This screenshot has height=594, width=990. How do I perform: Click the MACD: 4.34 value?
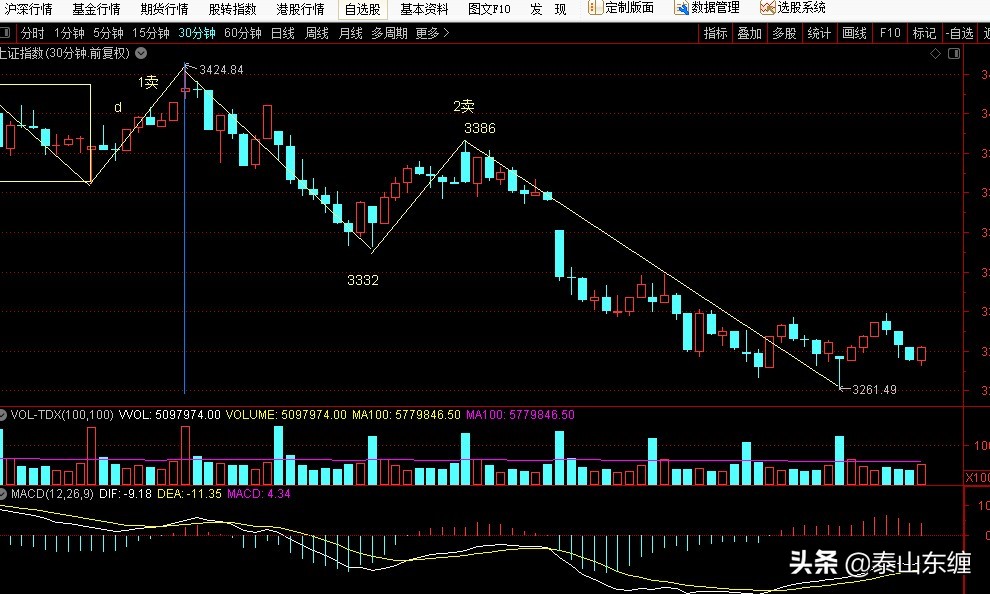point(259,494)
